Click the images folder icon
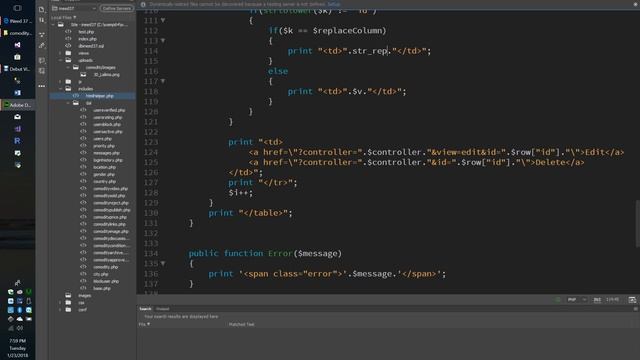Viewport: 640px width, 360px height. [x=68, y=296]
